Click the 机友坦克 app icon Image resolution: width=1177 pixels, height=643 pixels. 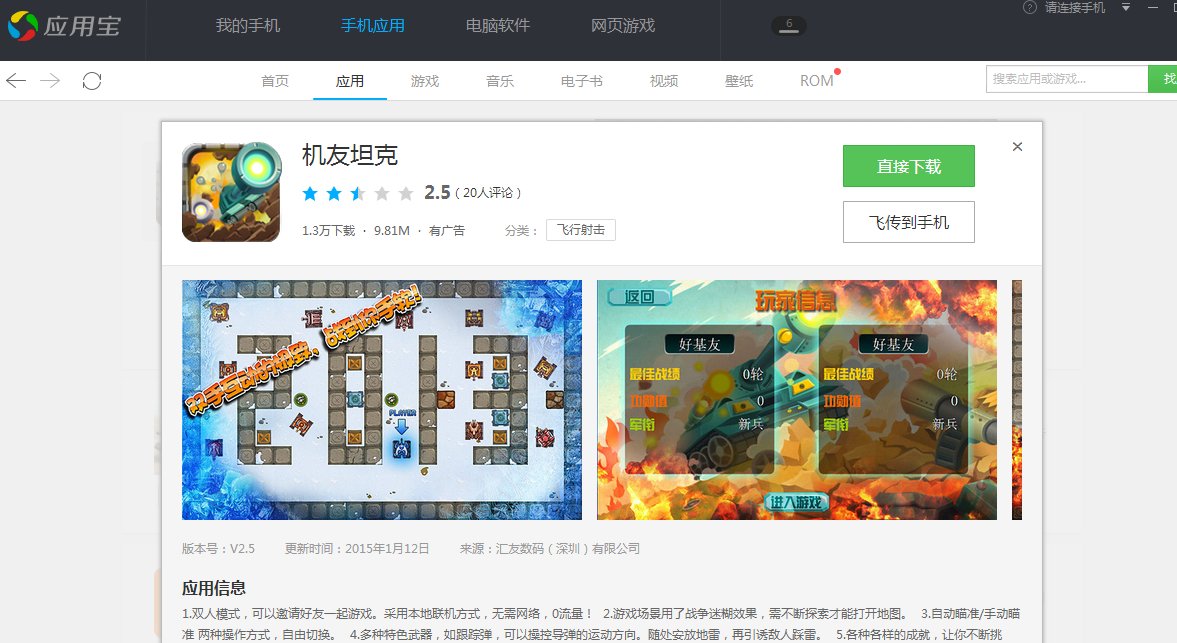pyautogui.click(x=231, y=192)
